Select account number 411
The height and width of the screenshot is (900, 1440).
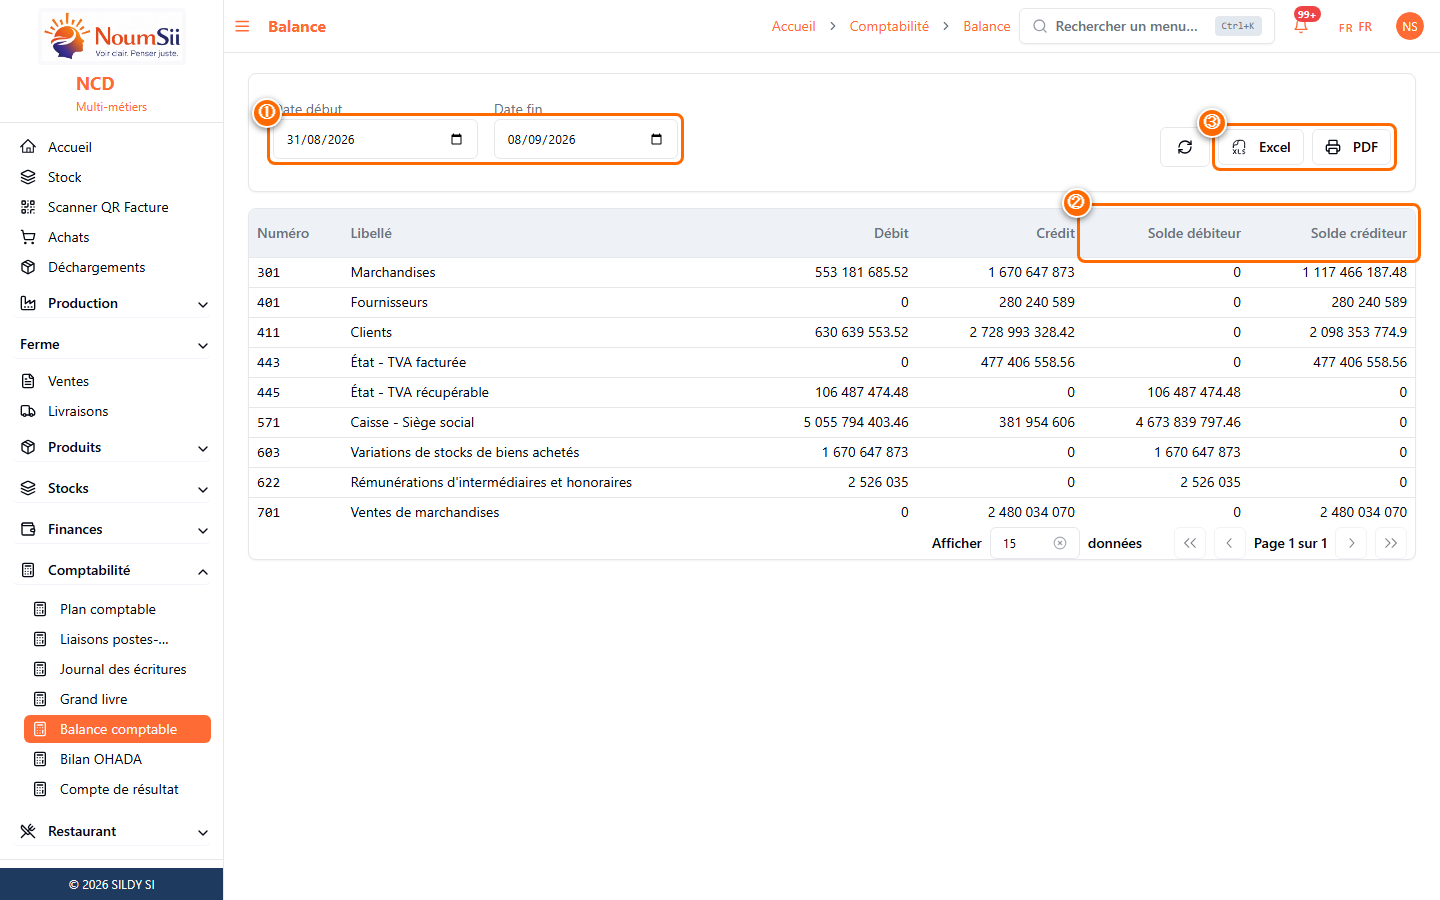click(x=268, y=332)
